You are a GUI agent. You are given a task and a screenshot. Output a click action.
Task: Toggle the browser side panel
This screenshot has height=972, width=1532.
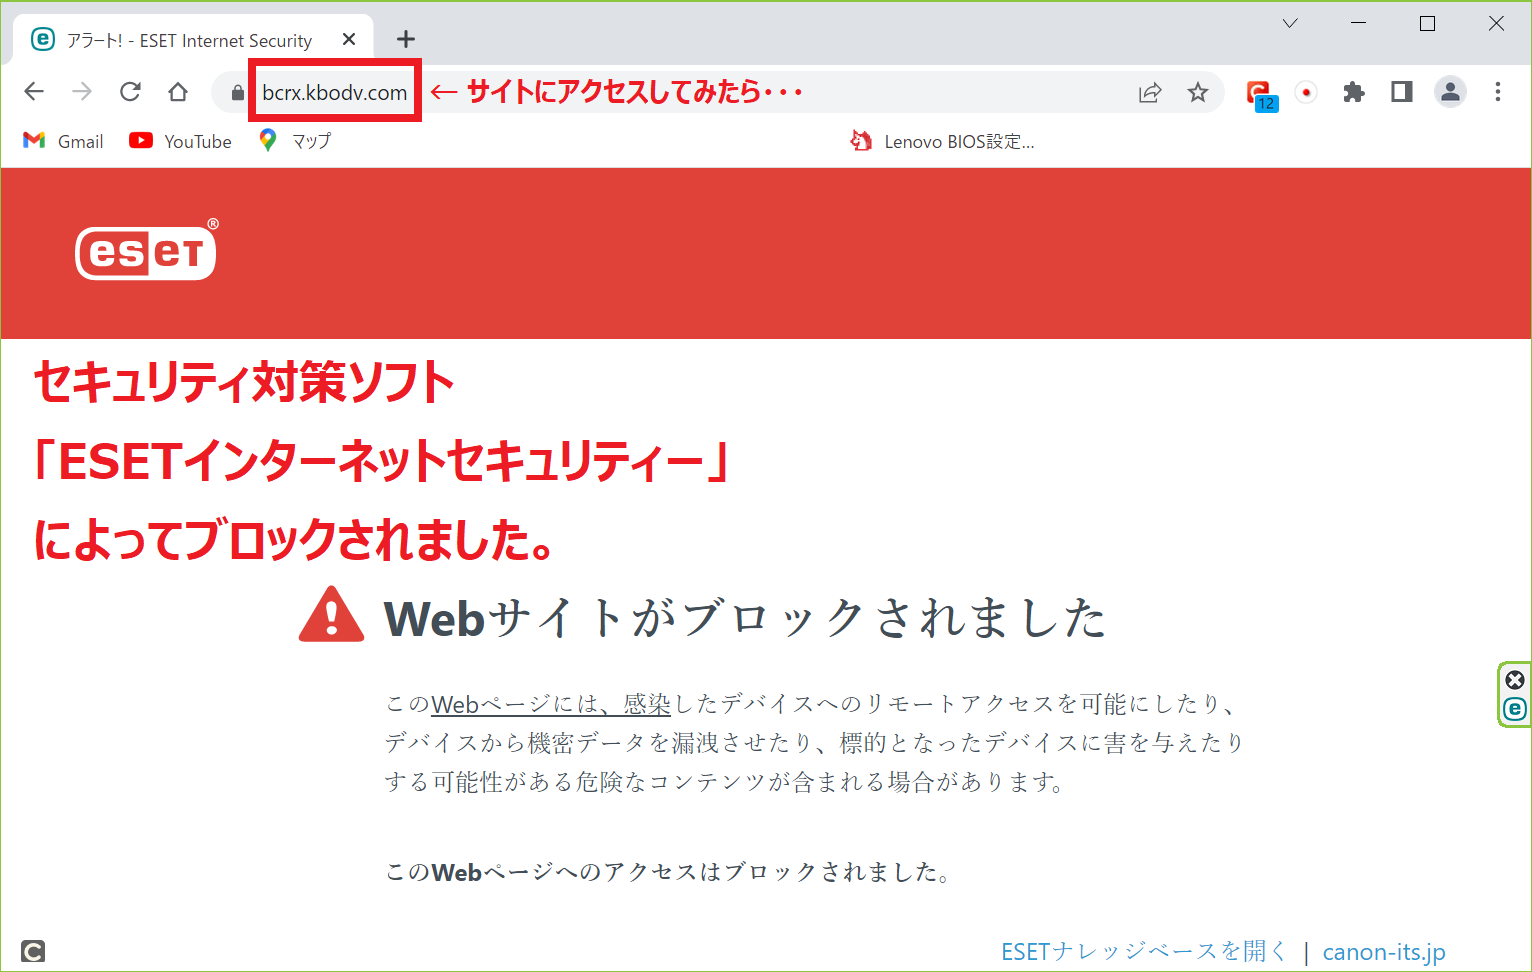(1401, 93)
